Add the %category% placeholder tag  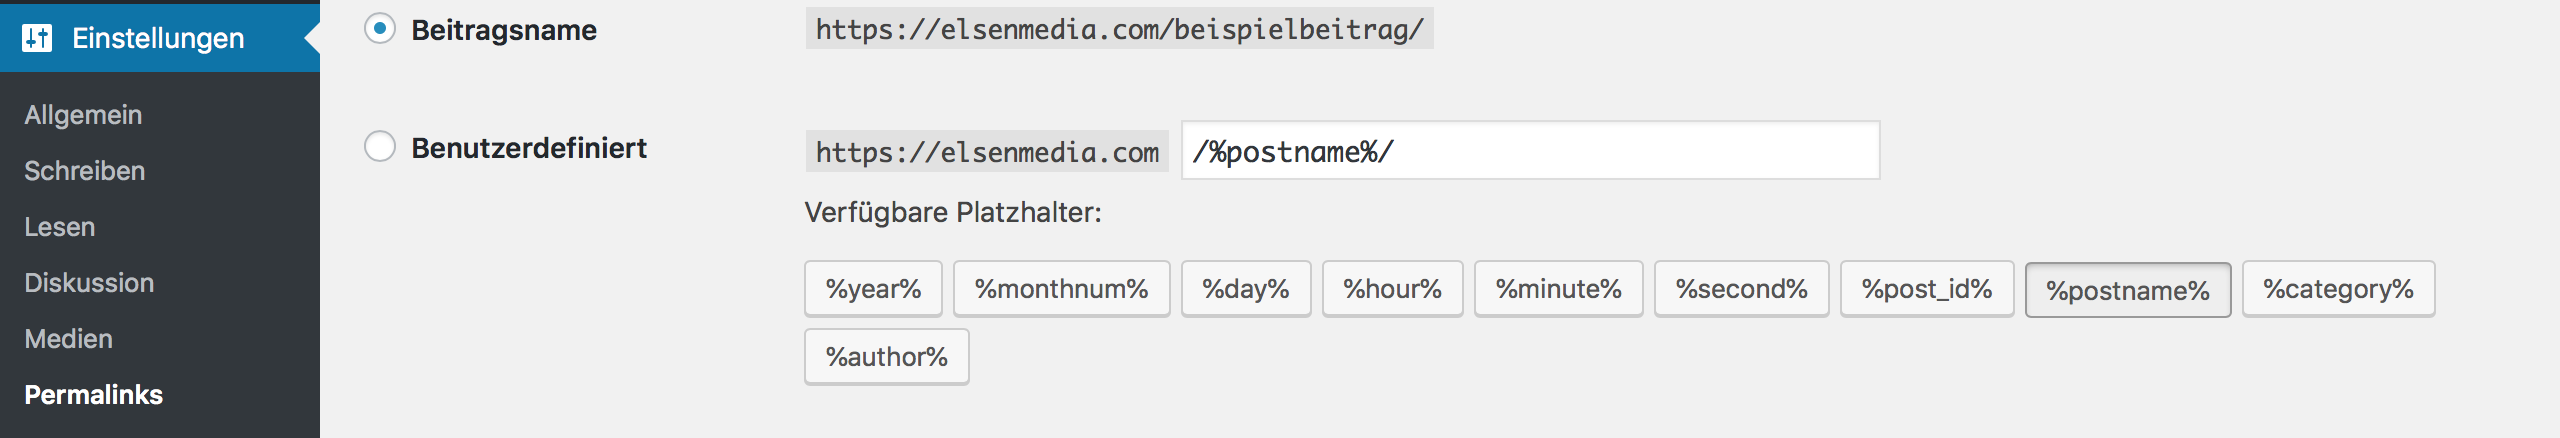(2338, 289)
